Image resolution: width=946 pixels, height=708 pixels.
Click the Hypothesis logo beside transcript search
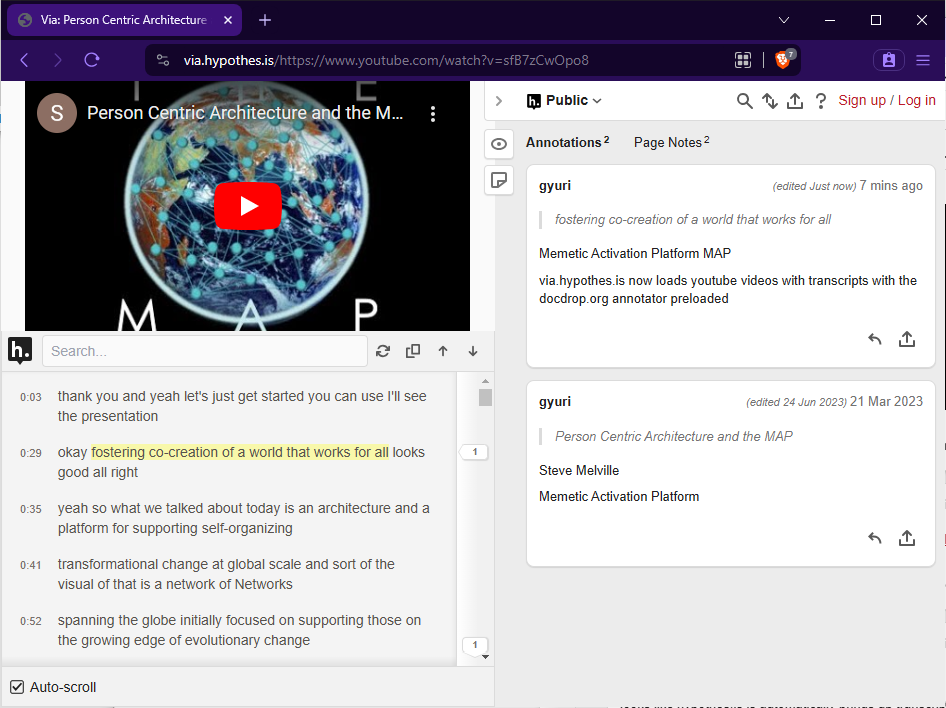click(x=20, y=350)
